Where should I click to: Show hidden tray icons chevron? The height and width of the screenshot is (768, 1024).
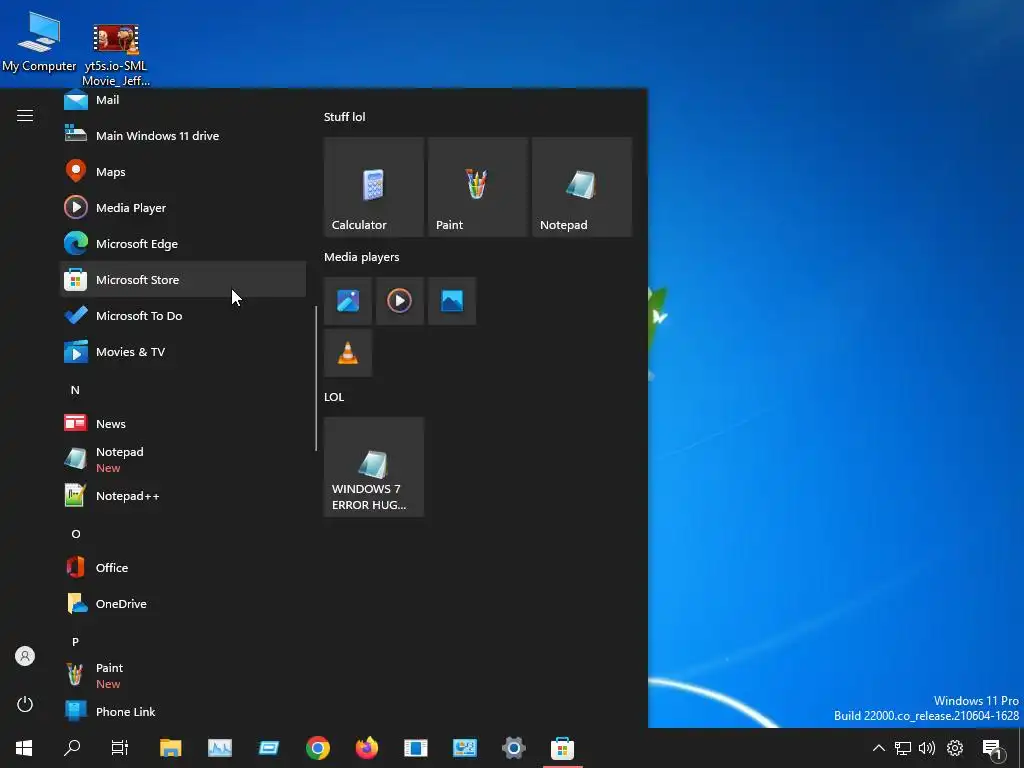[879, 748]
